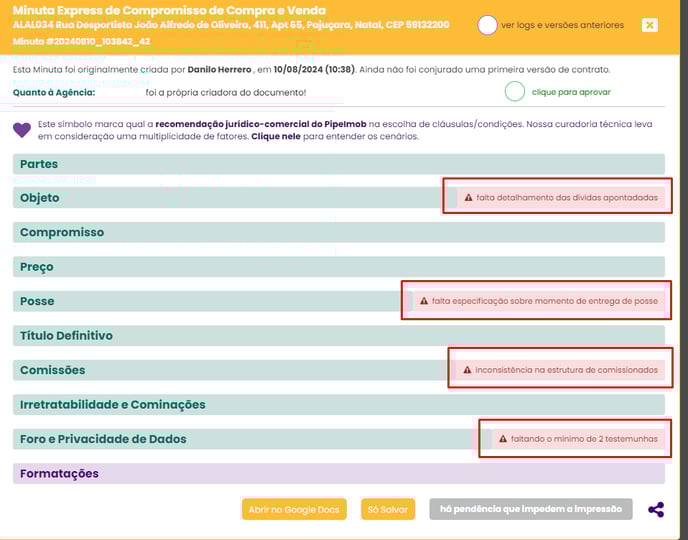This screenshot has height=540, width=688.
Task: Click the purple heart recommendation icon
Action: (22, 130)
